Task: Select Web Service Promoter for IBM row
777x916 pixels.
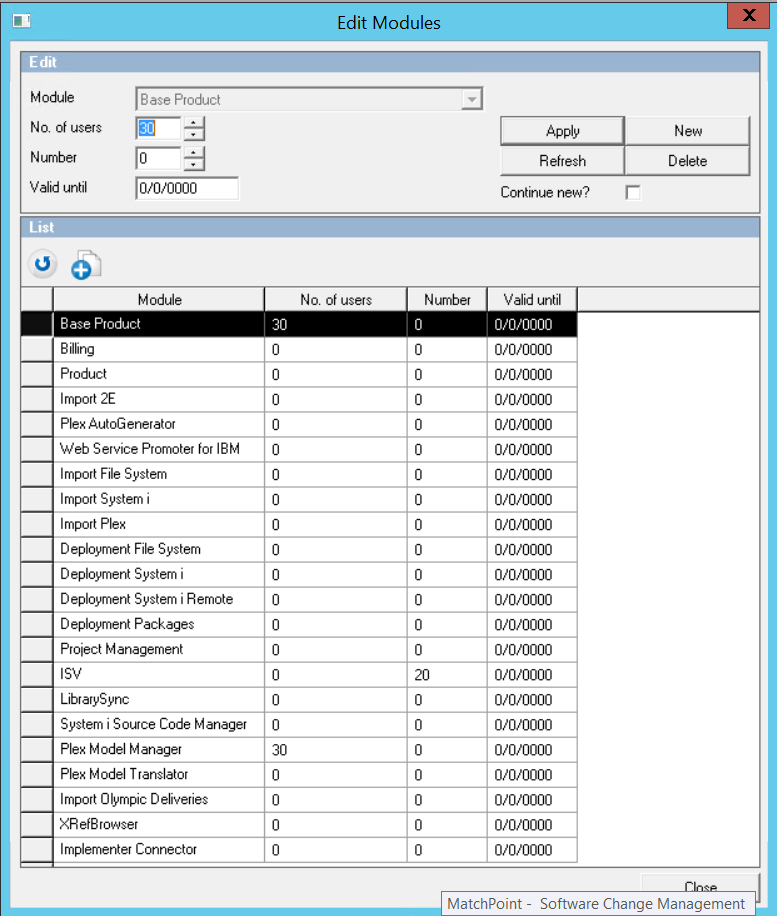Action: (299, 450)
